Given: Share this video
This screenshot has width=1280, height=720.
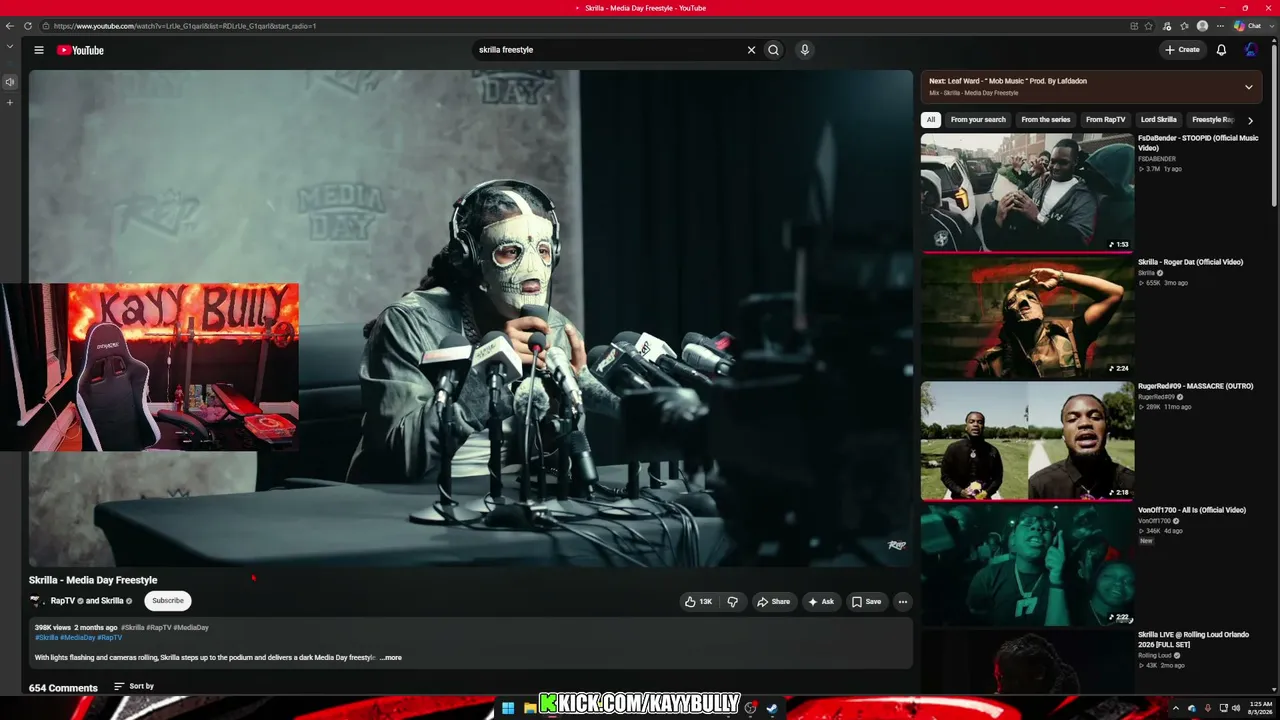Looking at the screenshot, I should (773, 602).
